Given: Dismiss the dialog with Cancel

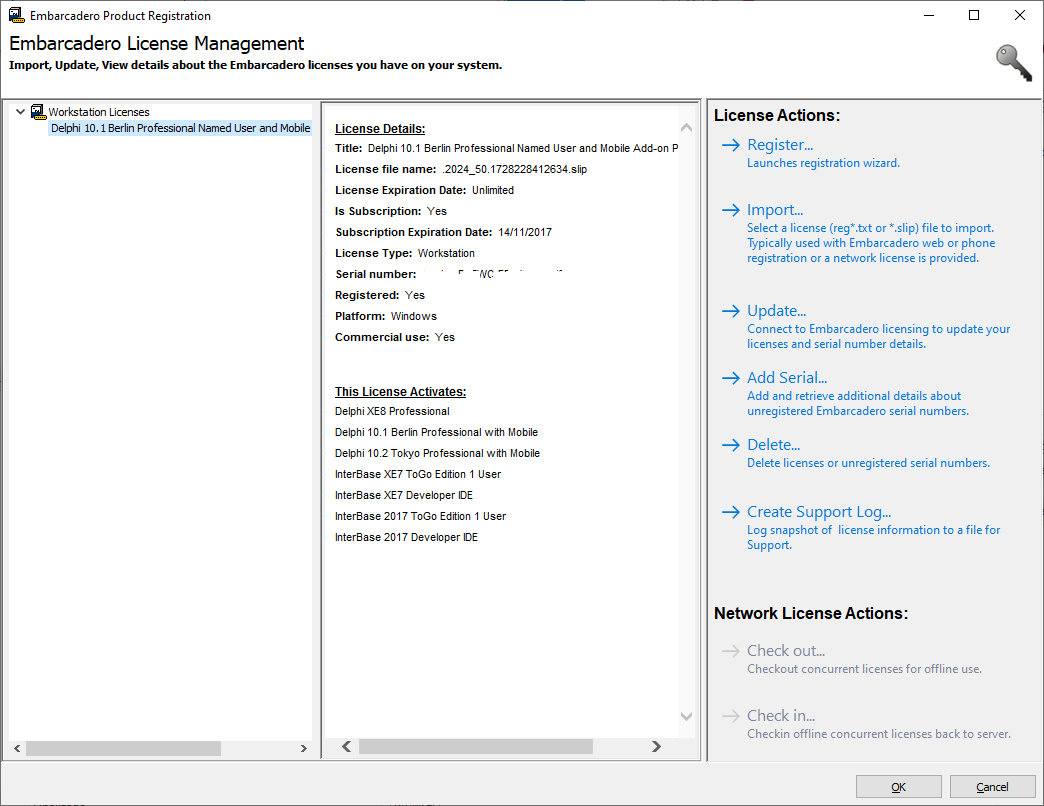Looking at the screenshot, I should click(992, 787).
